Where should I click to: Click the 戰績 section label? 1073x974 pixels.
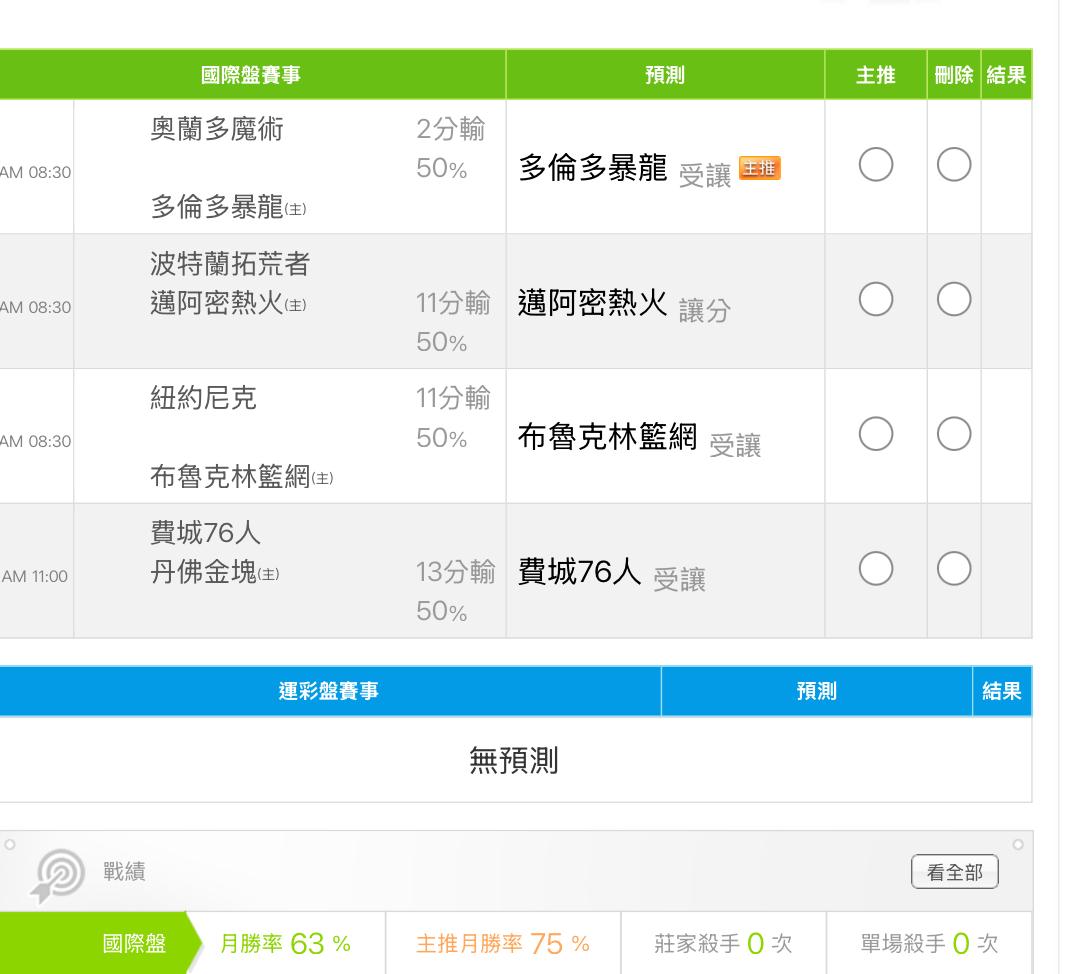pyautogui.click(x=124, y=872)
